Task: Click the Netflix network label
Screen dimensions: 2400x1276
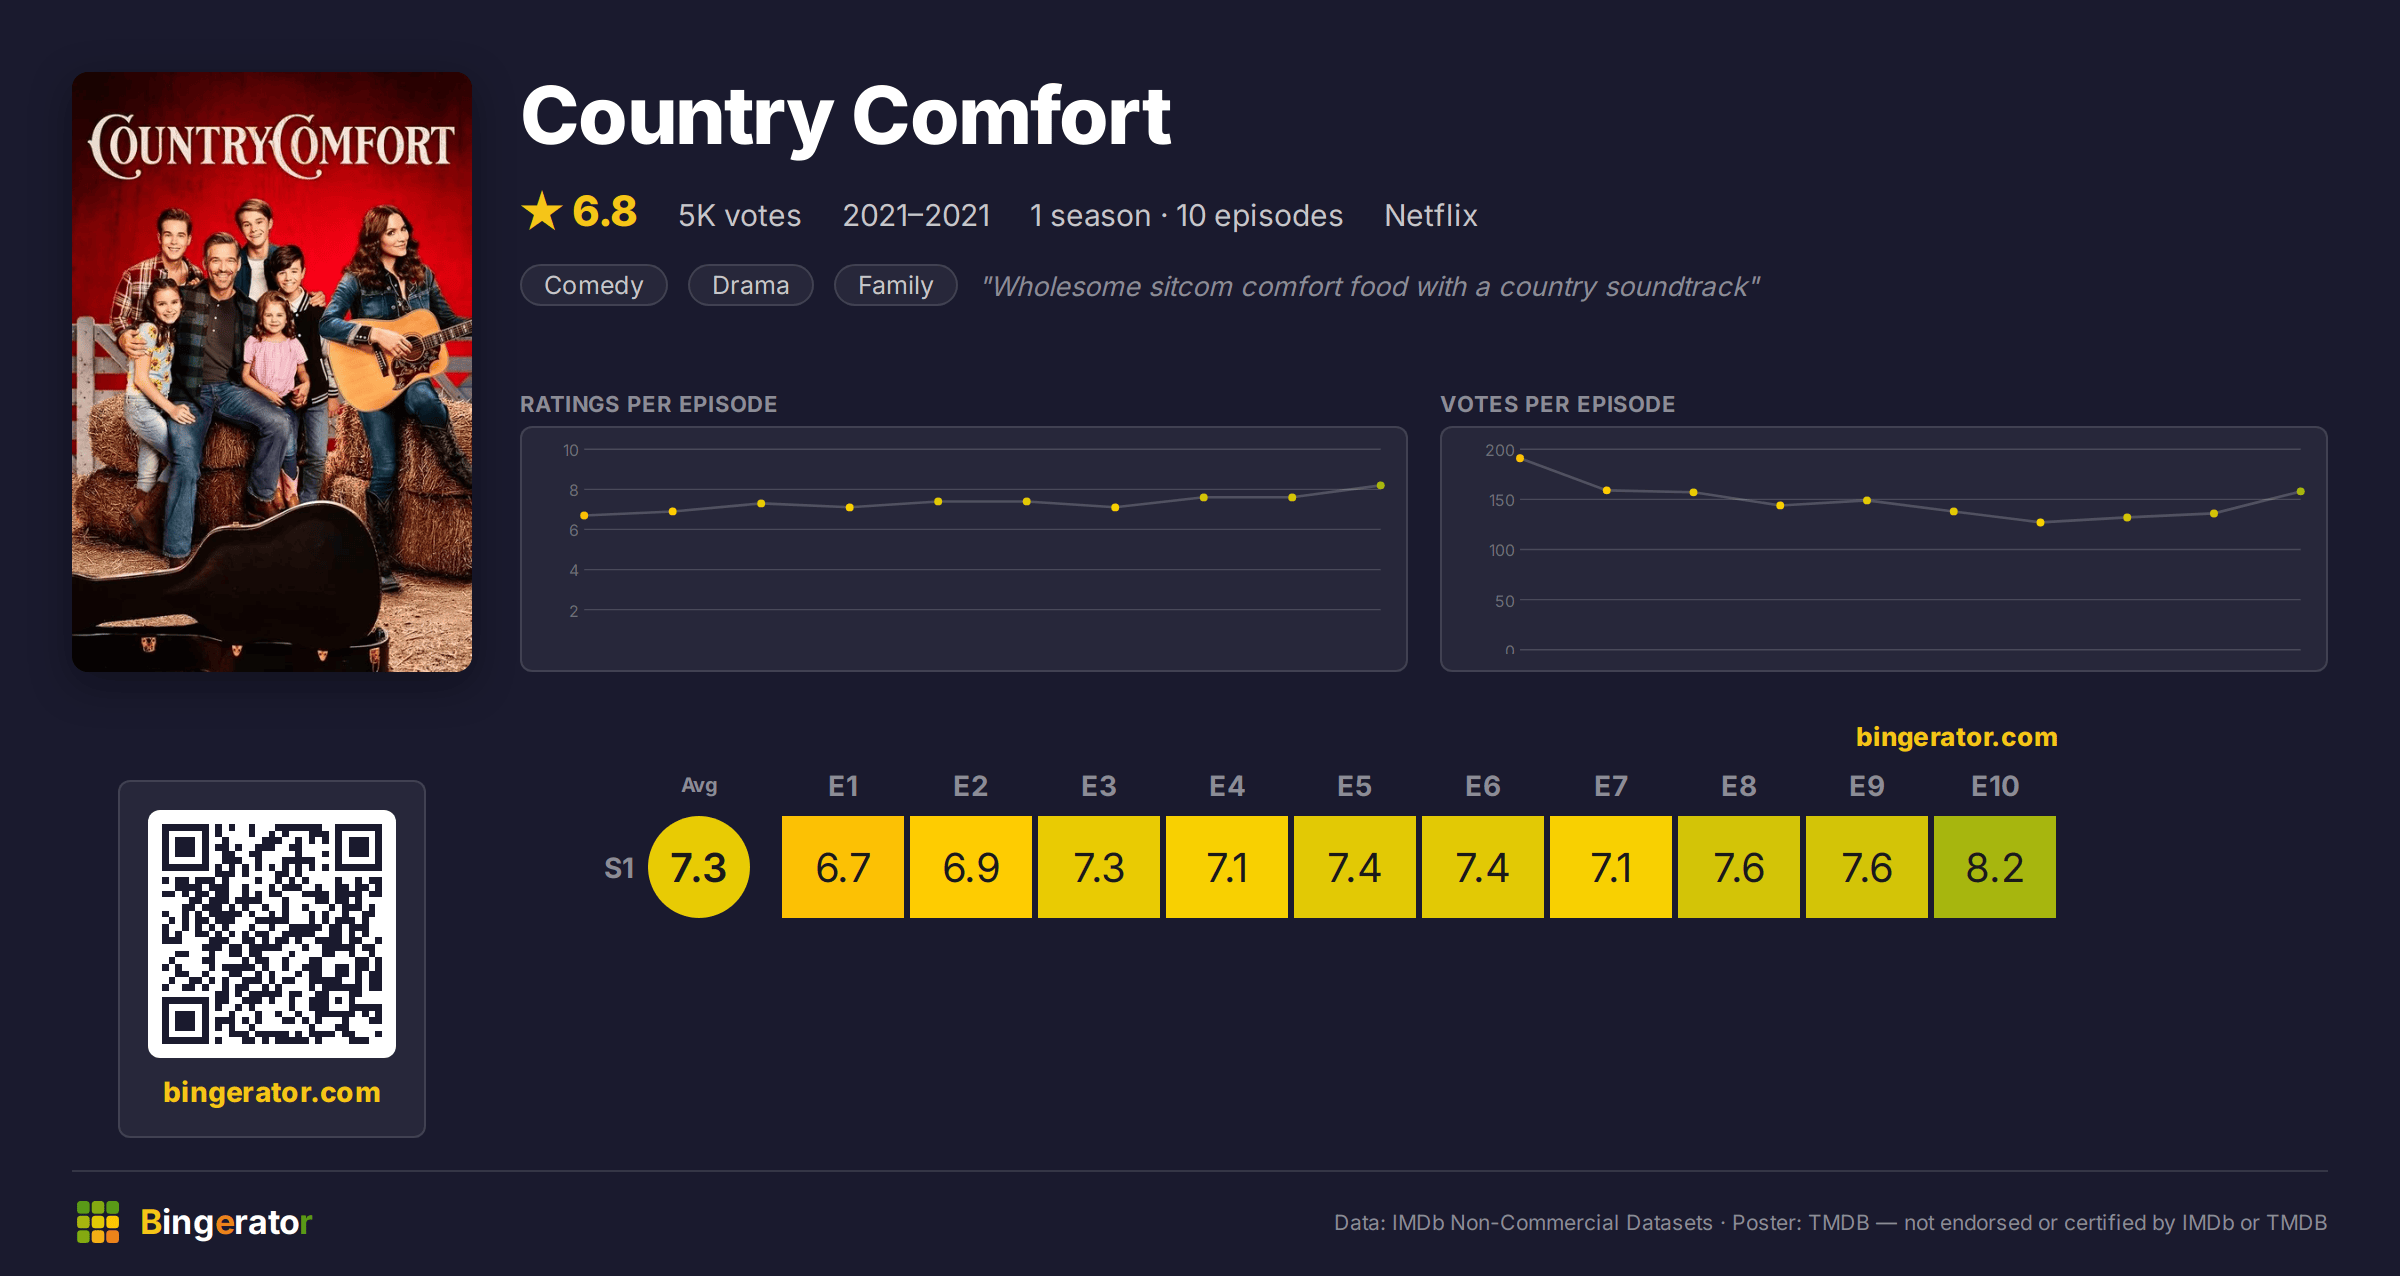Action: 1431,215
